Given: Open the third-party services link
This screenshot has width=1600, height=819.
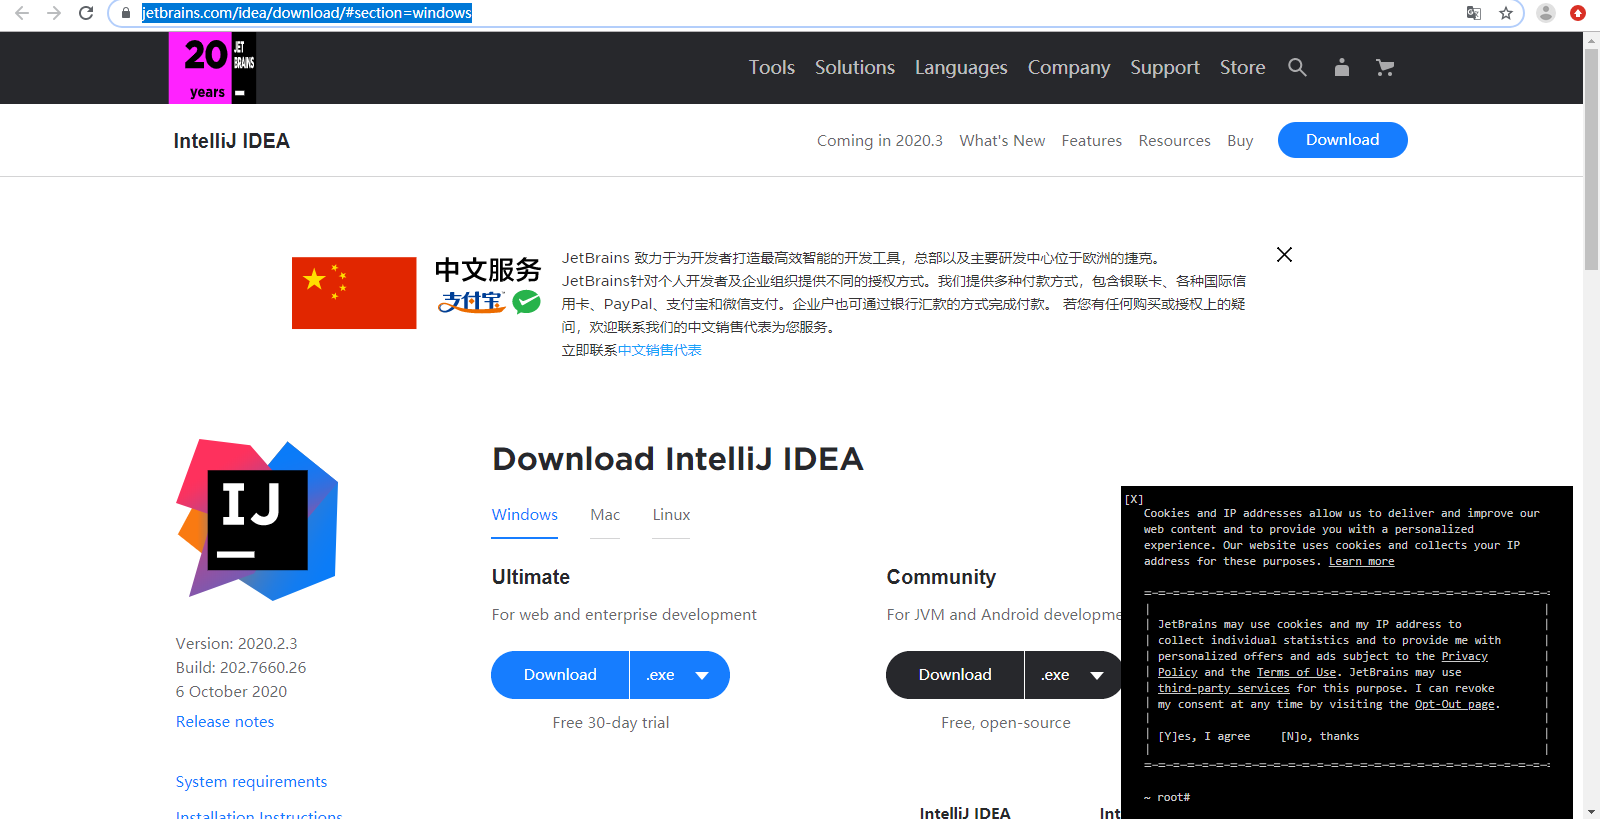Looking at the screenshot, I should click(1224, 689).
